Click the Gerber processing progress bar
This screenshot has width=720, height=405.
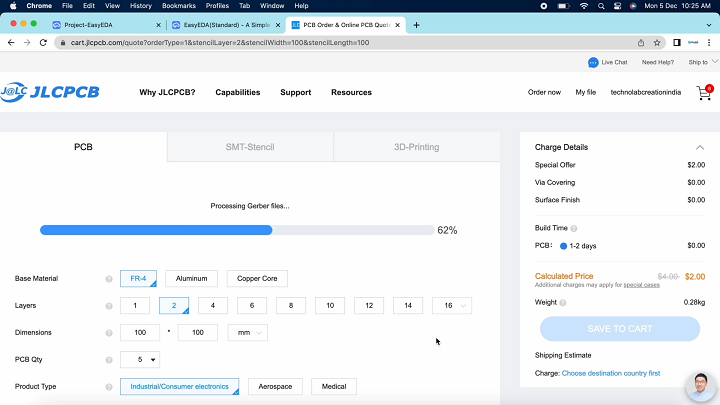coord(237,230)
